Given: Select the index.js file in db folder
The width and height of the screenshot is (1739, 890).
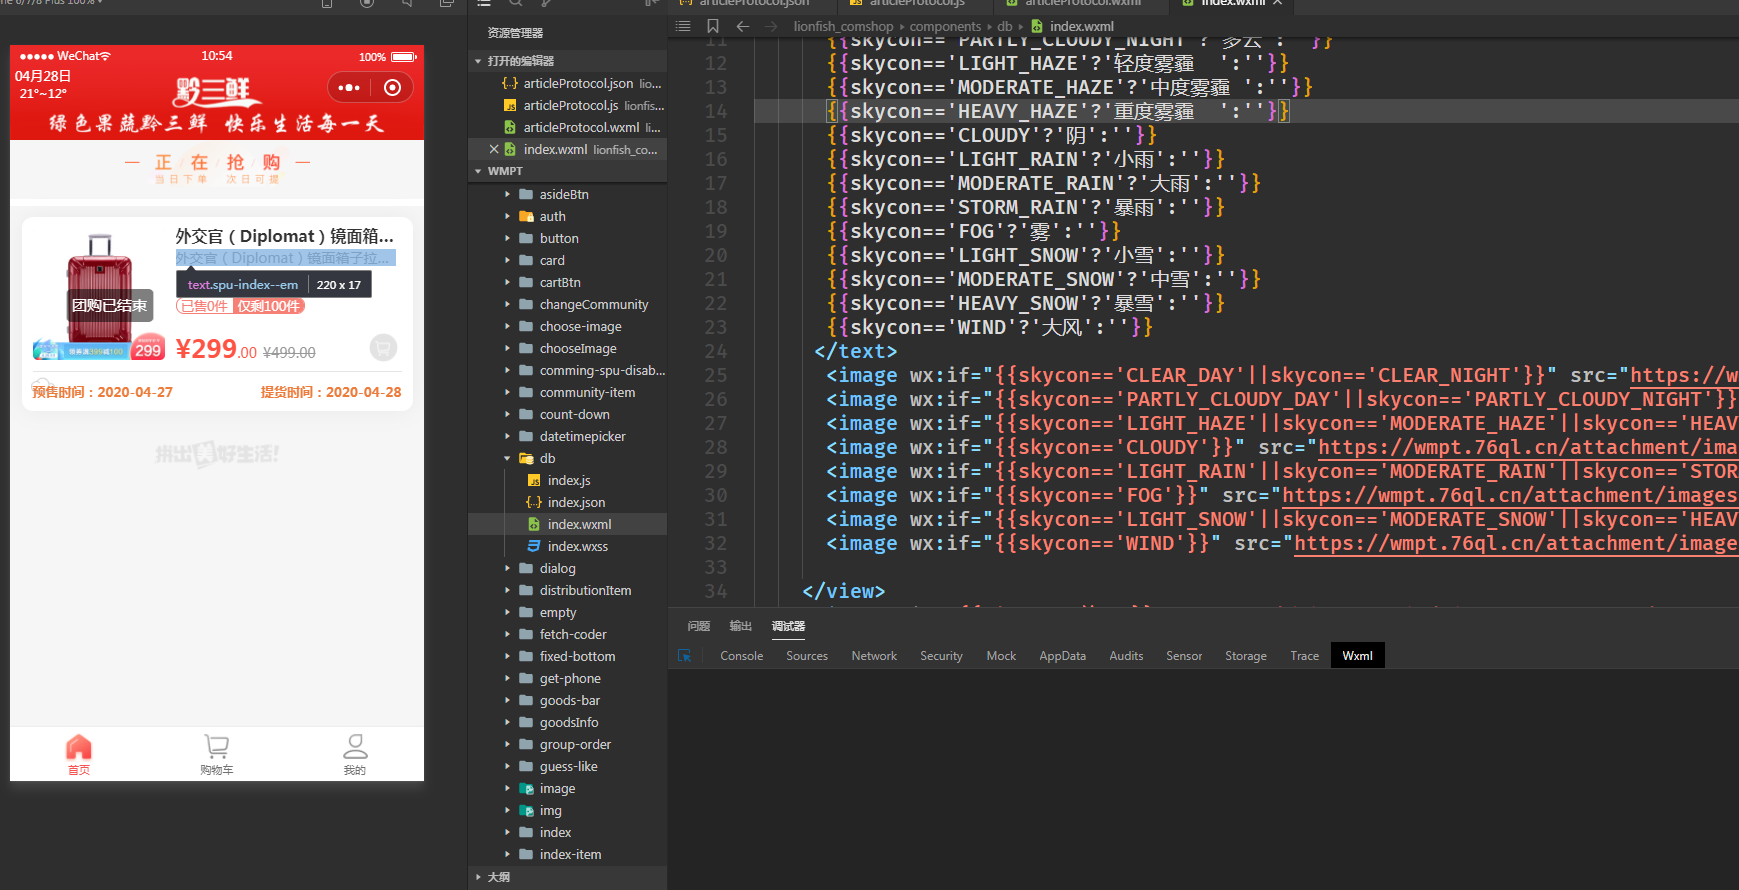Looking at the screenshot, I should [x=569, y=480].
